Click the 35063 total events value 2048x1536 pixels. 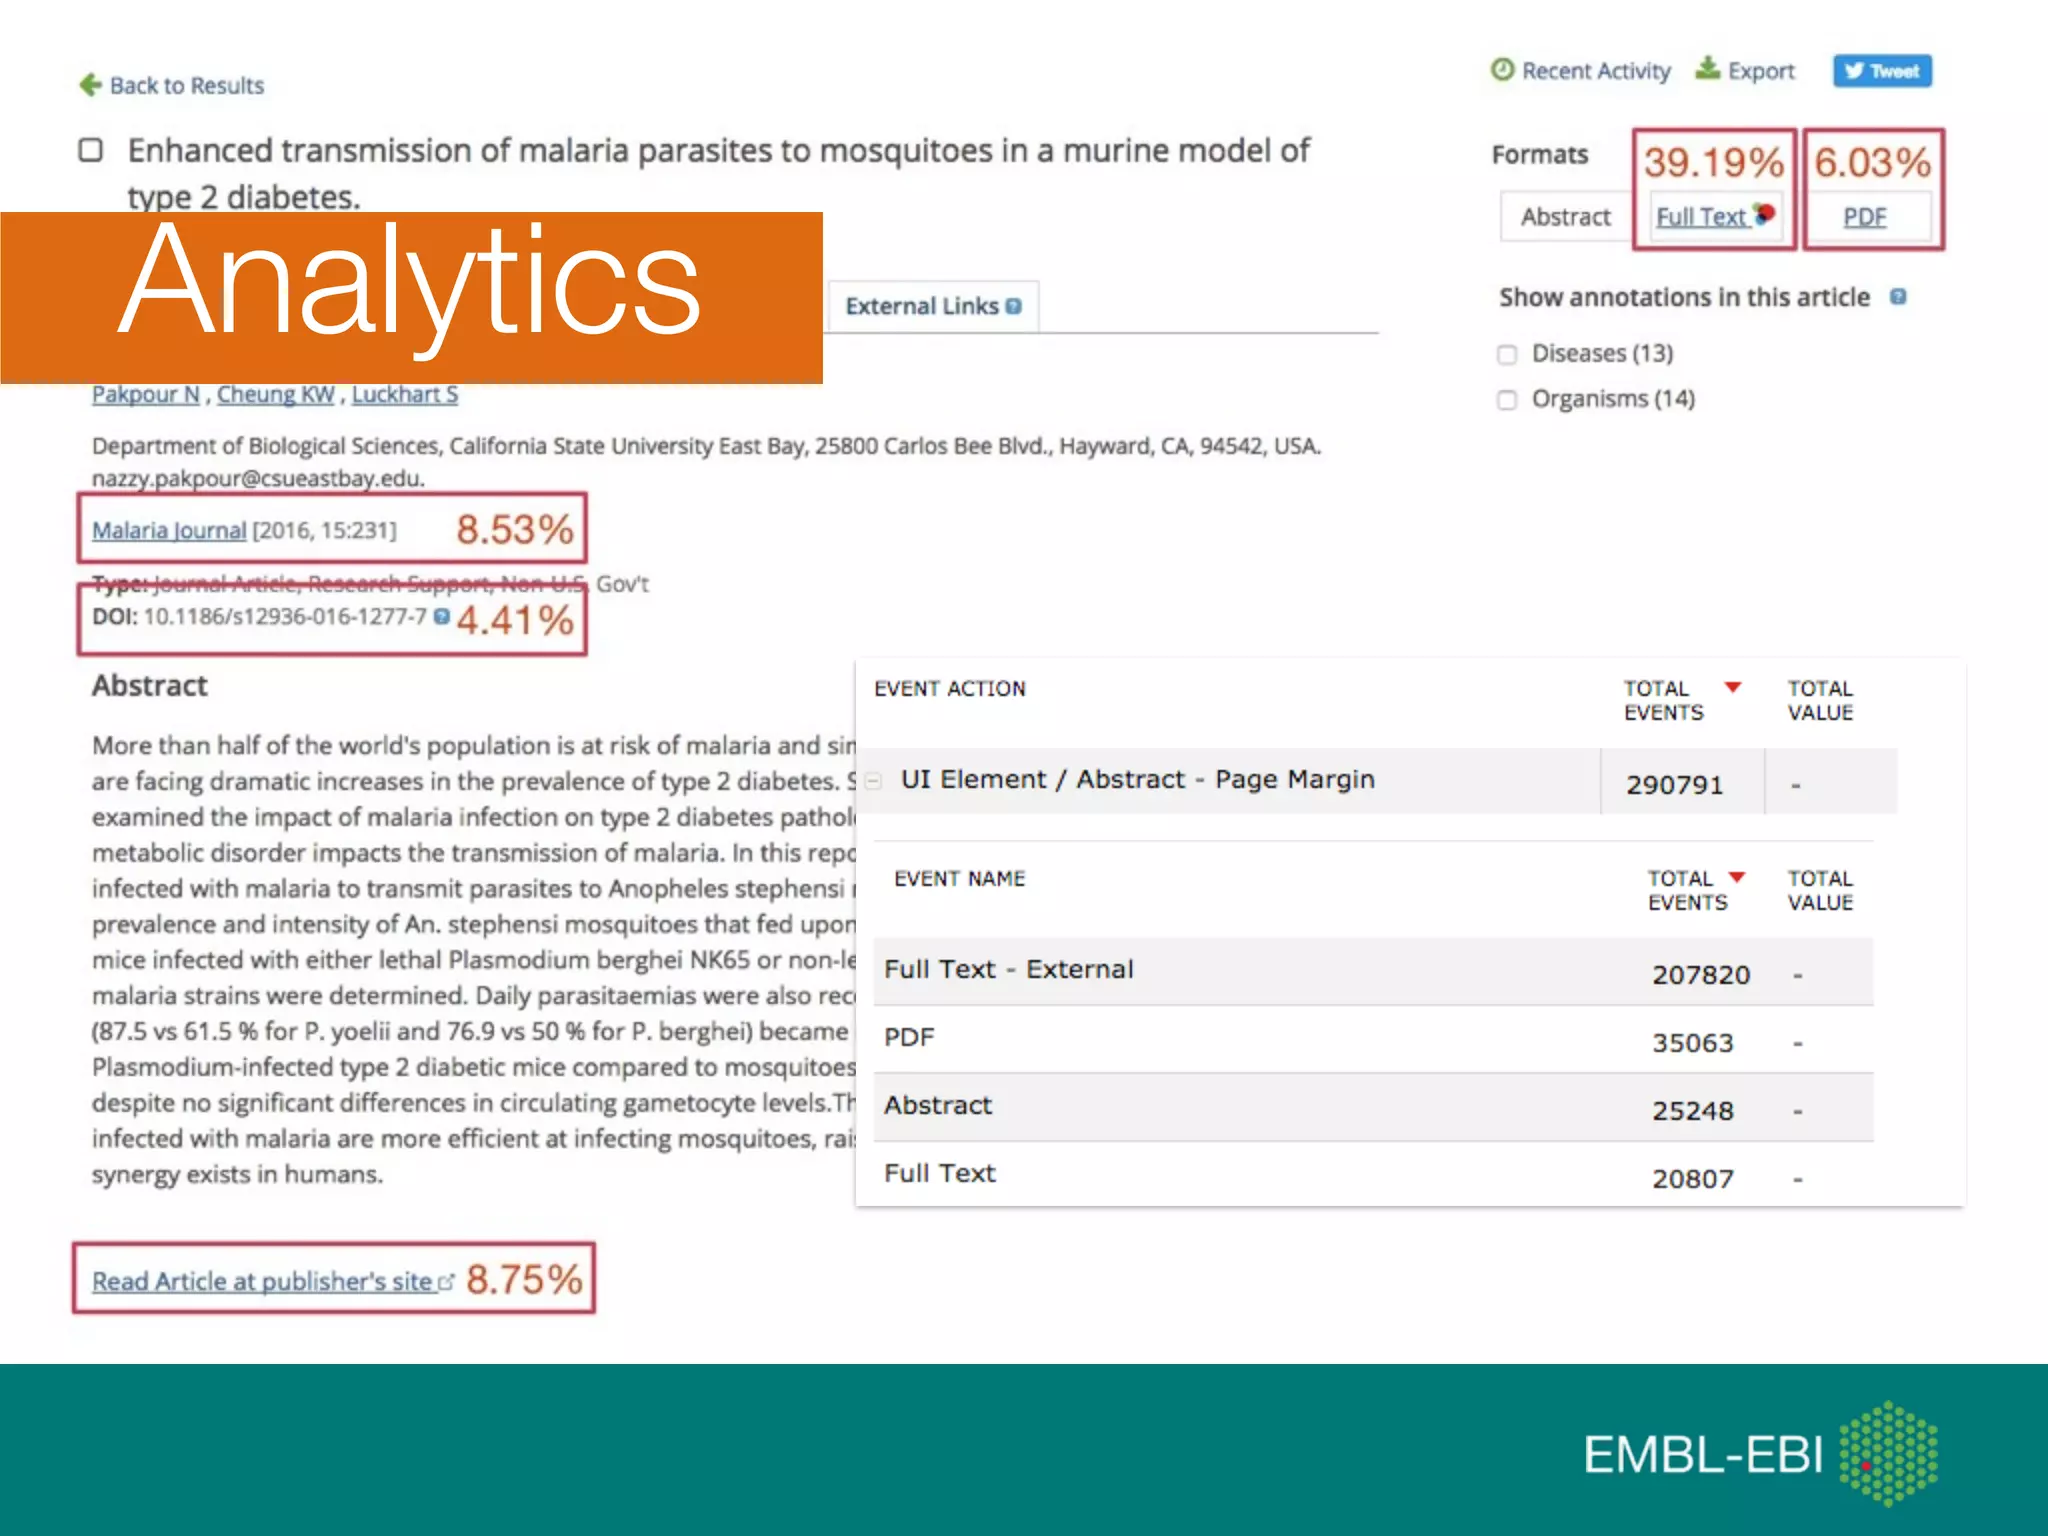pyautogui.click(x=1692, y=1043)
